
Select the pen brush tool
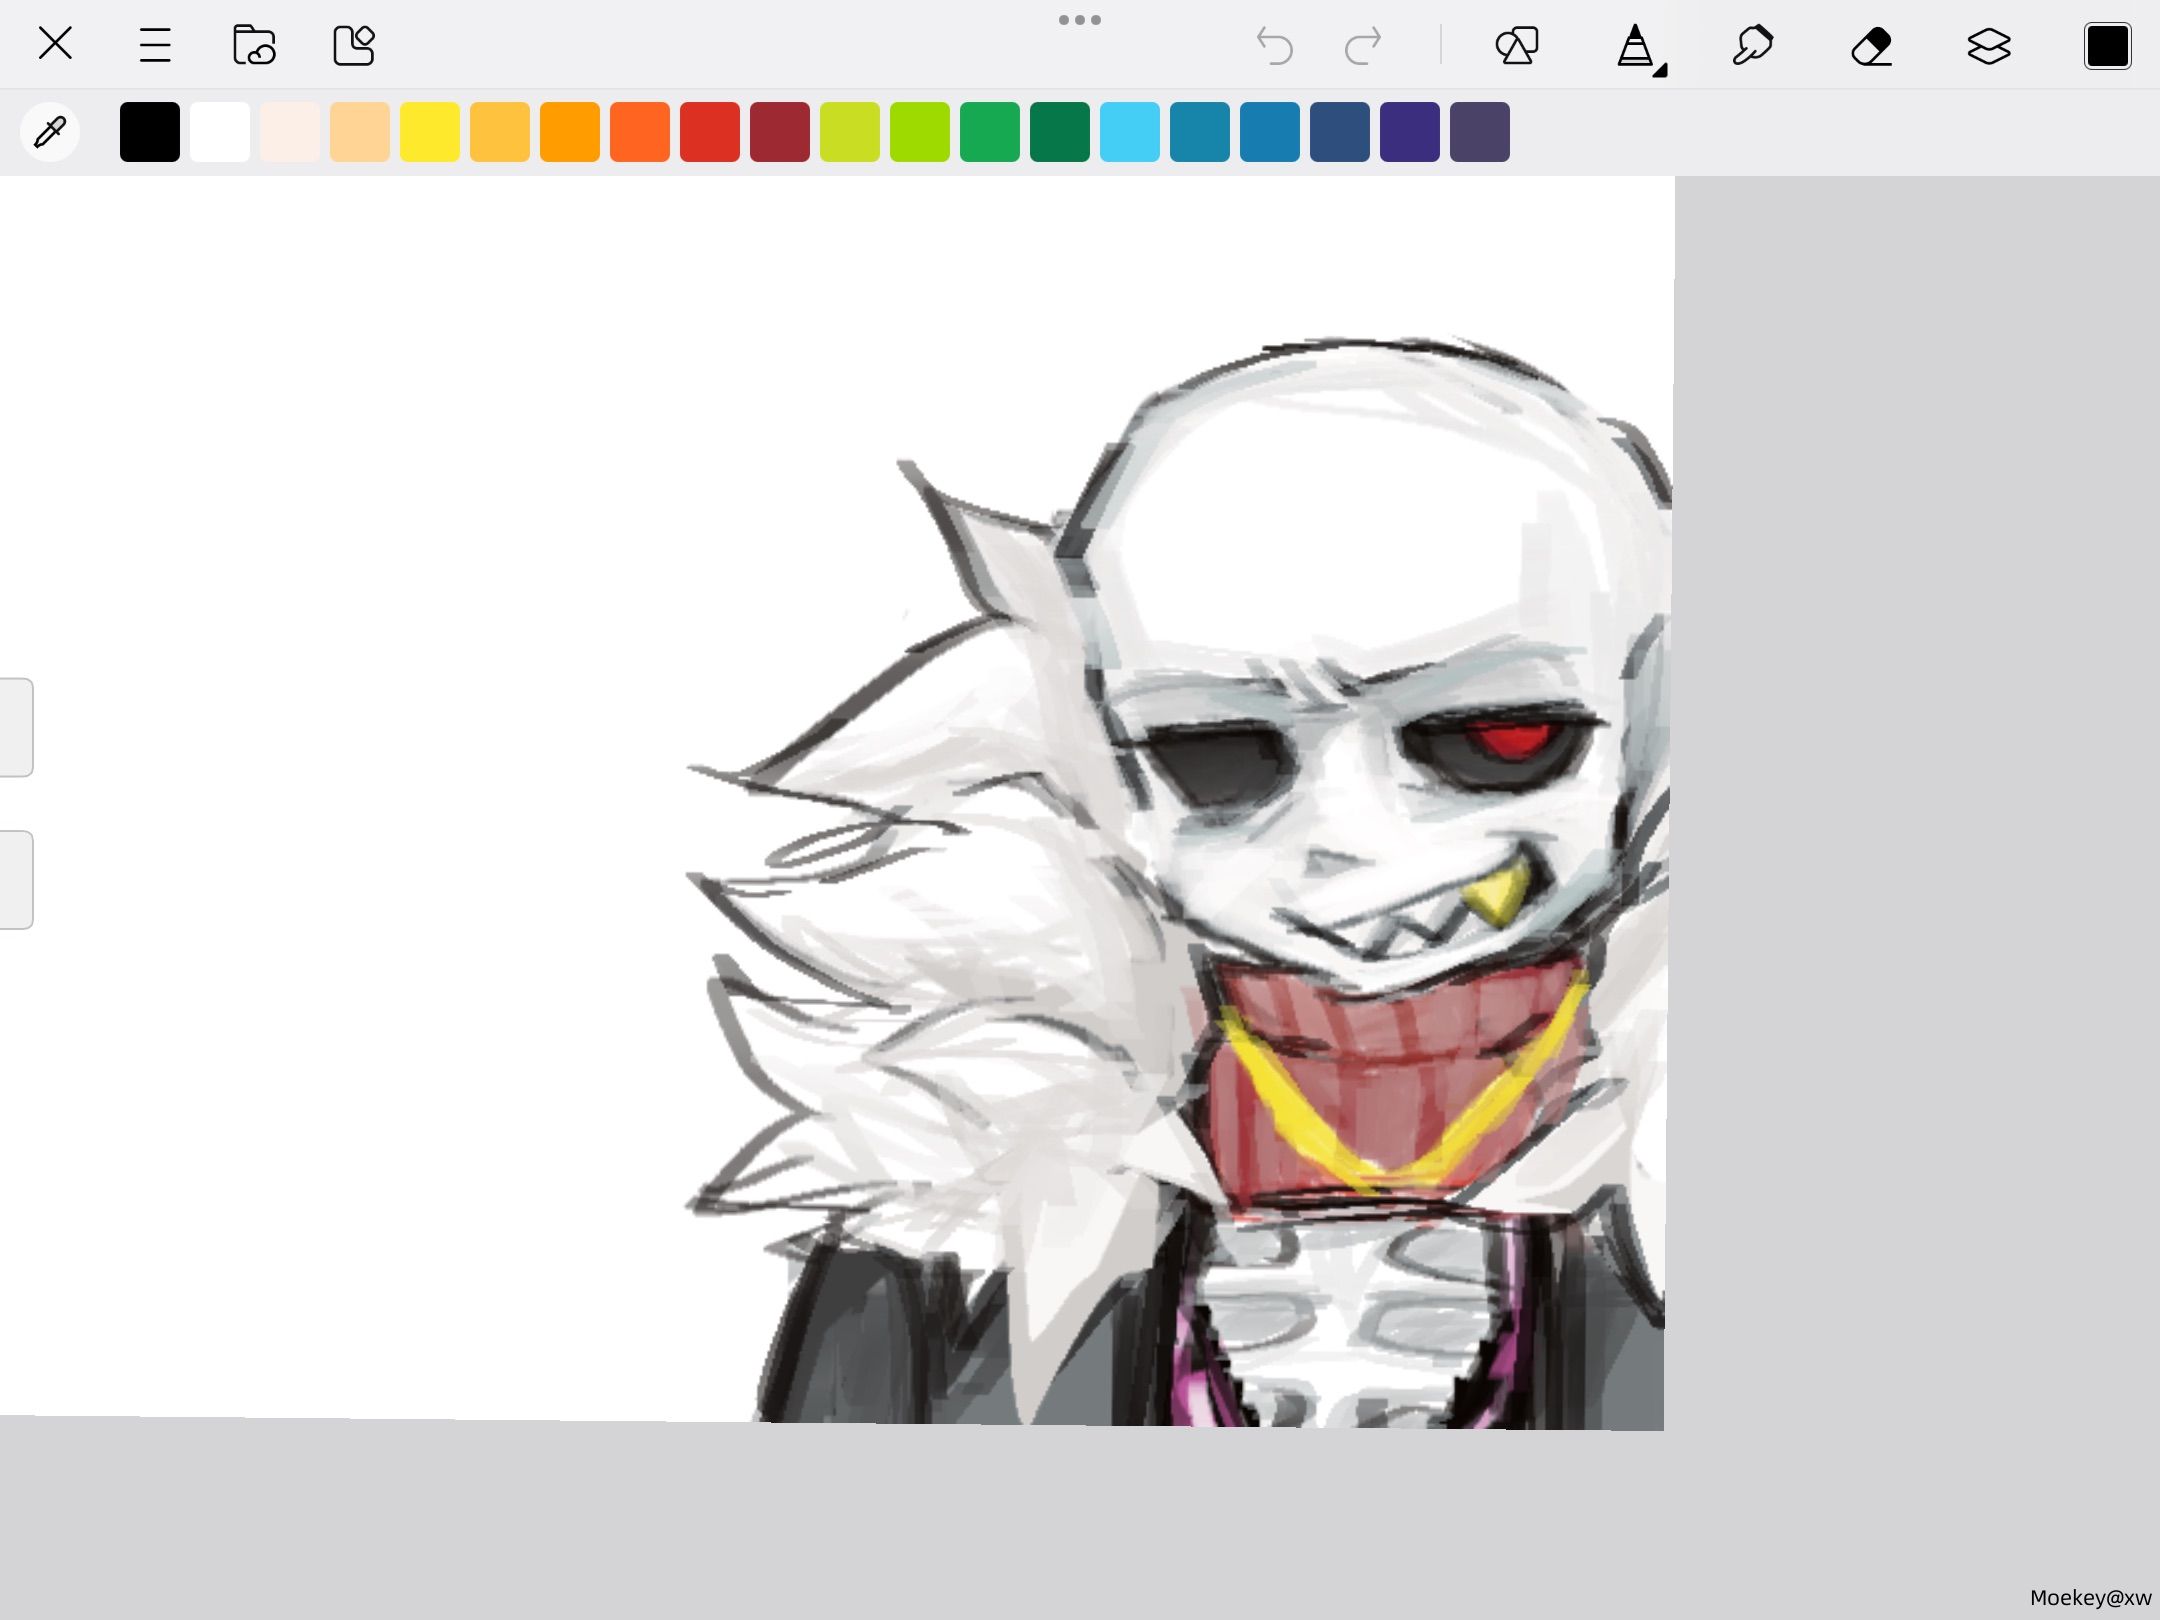click(x=1634, y=46)
